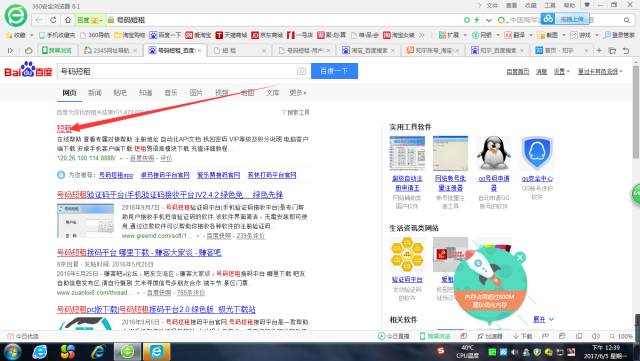Screen dimensions: 640x361
Task: Toggle the sound mute icon in status bar
Action: coord(596,336)
